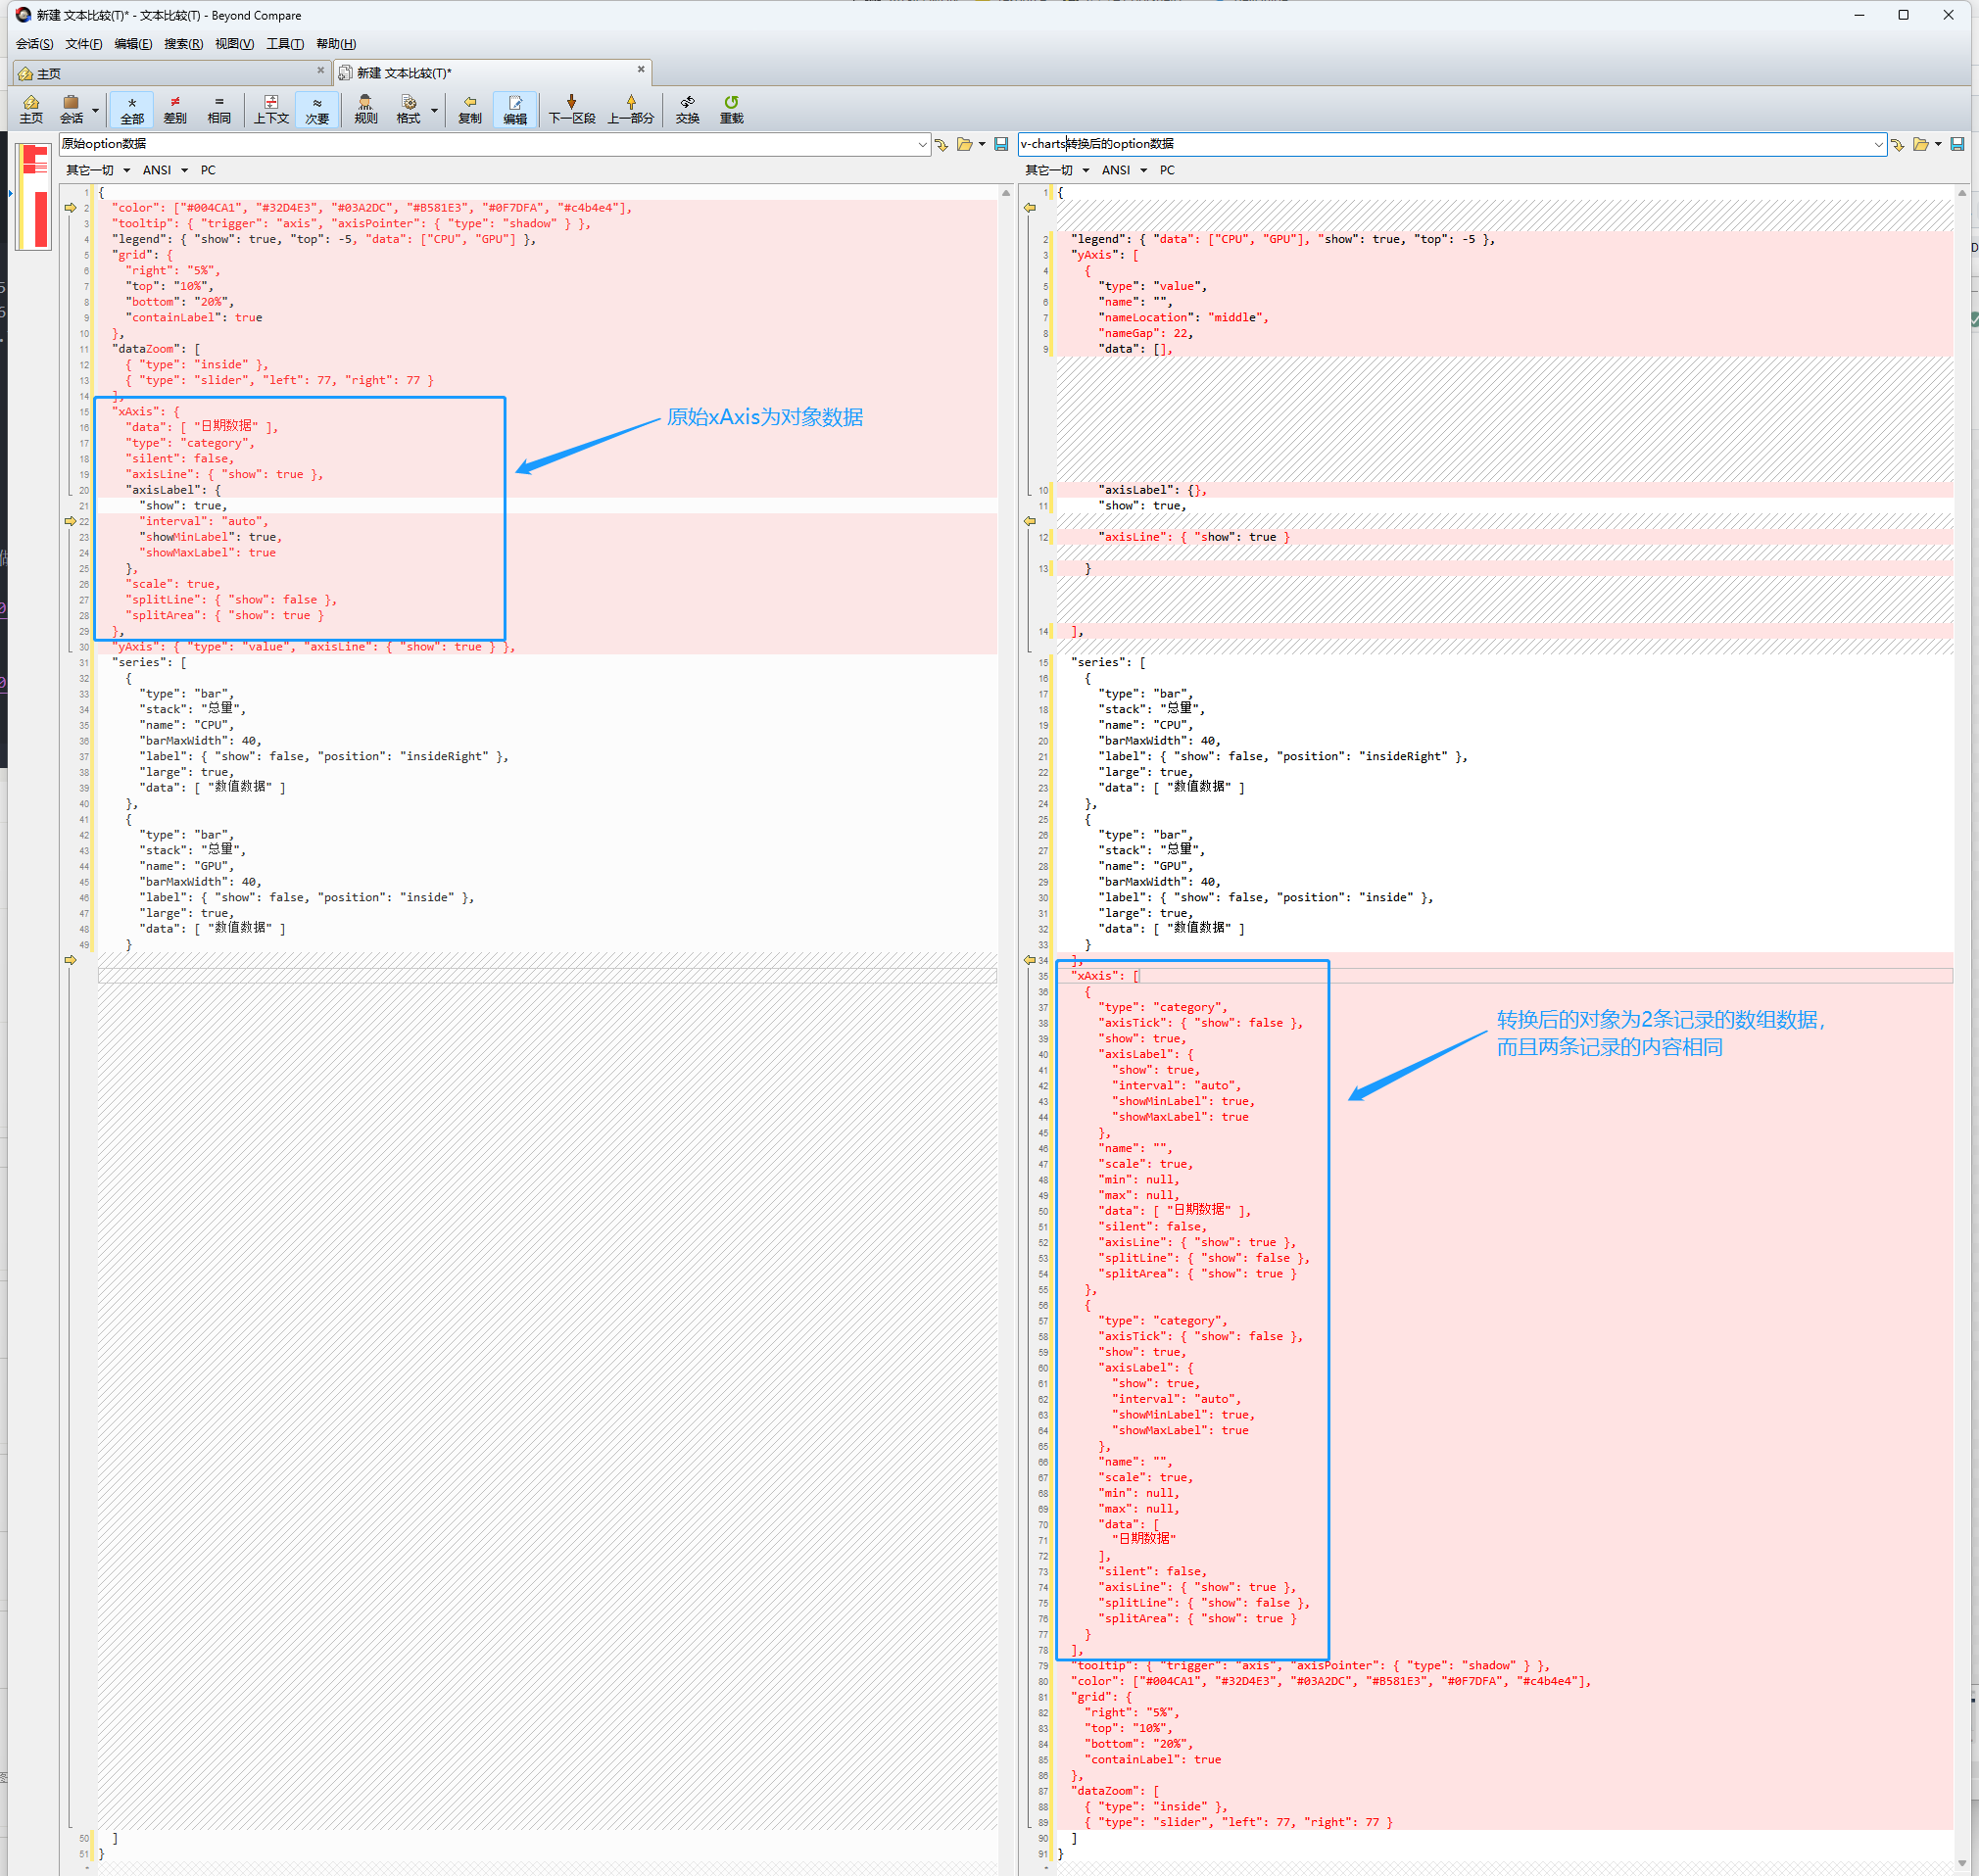Screen dimensions: 1979x1876
Task: Expand the right open-file folder dropdown arrow
Action: click(x=1938, y=145)
